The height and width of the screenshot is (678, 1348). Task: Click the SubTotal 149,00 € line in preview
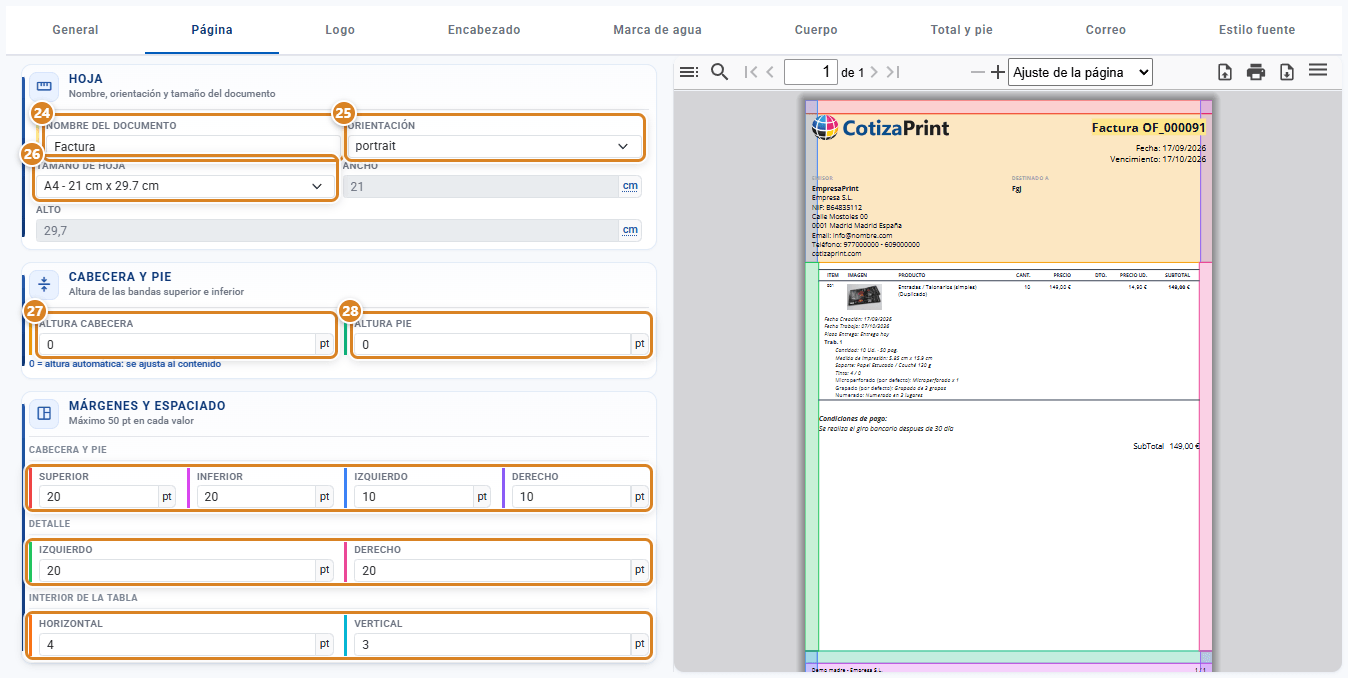click(1166, 447)
